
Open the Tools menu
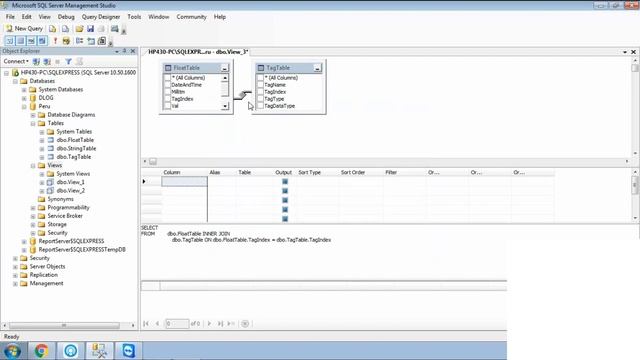click(x=134, y=17)
